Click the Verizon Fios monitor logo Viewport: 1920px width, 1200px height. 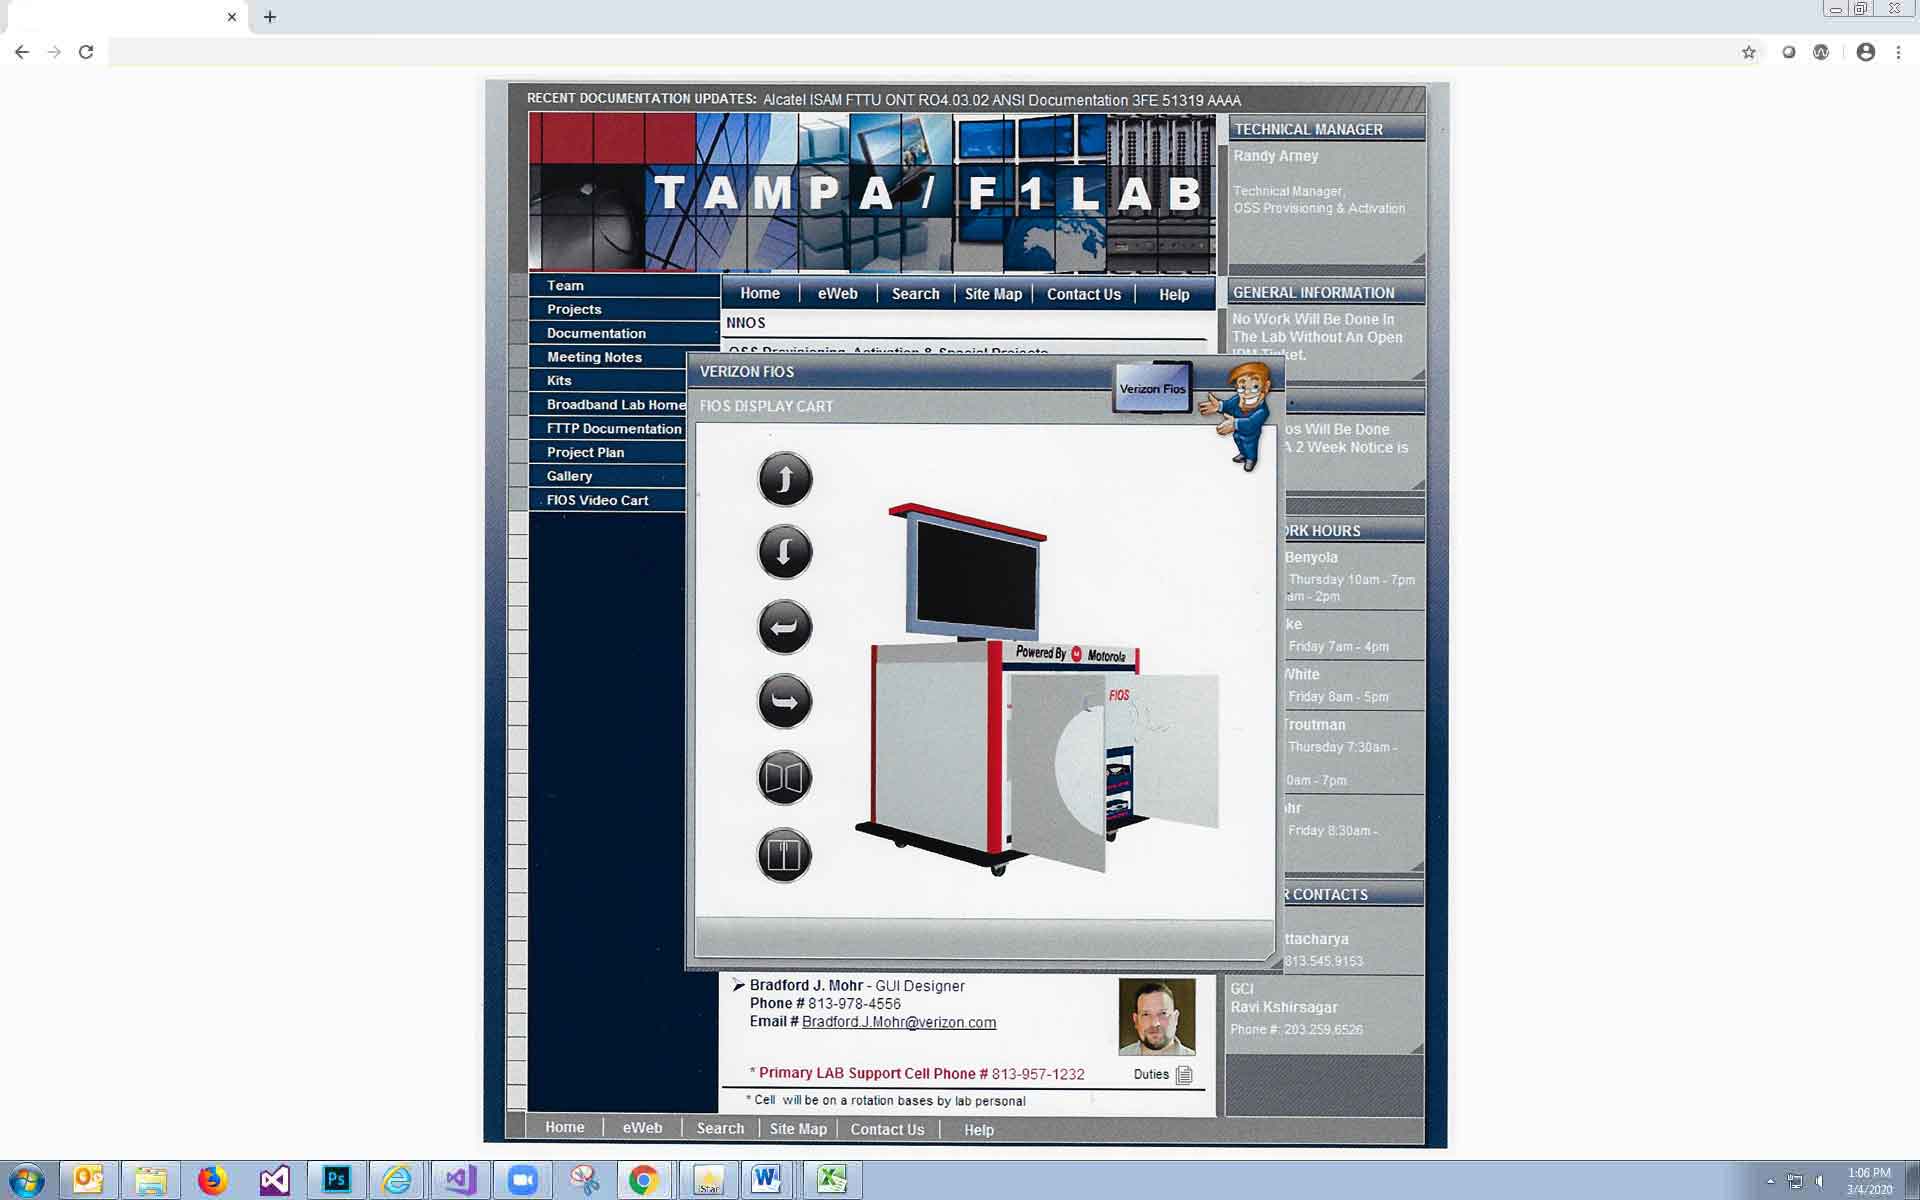[1152, 388]
